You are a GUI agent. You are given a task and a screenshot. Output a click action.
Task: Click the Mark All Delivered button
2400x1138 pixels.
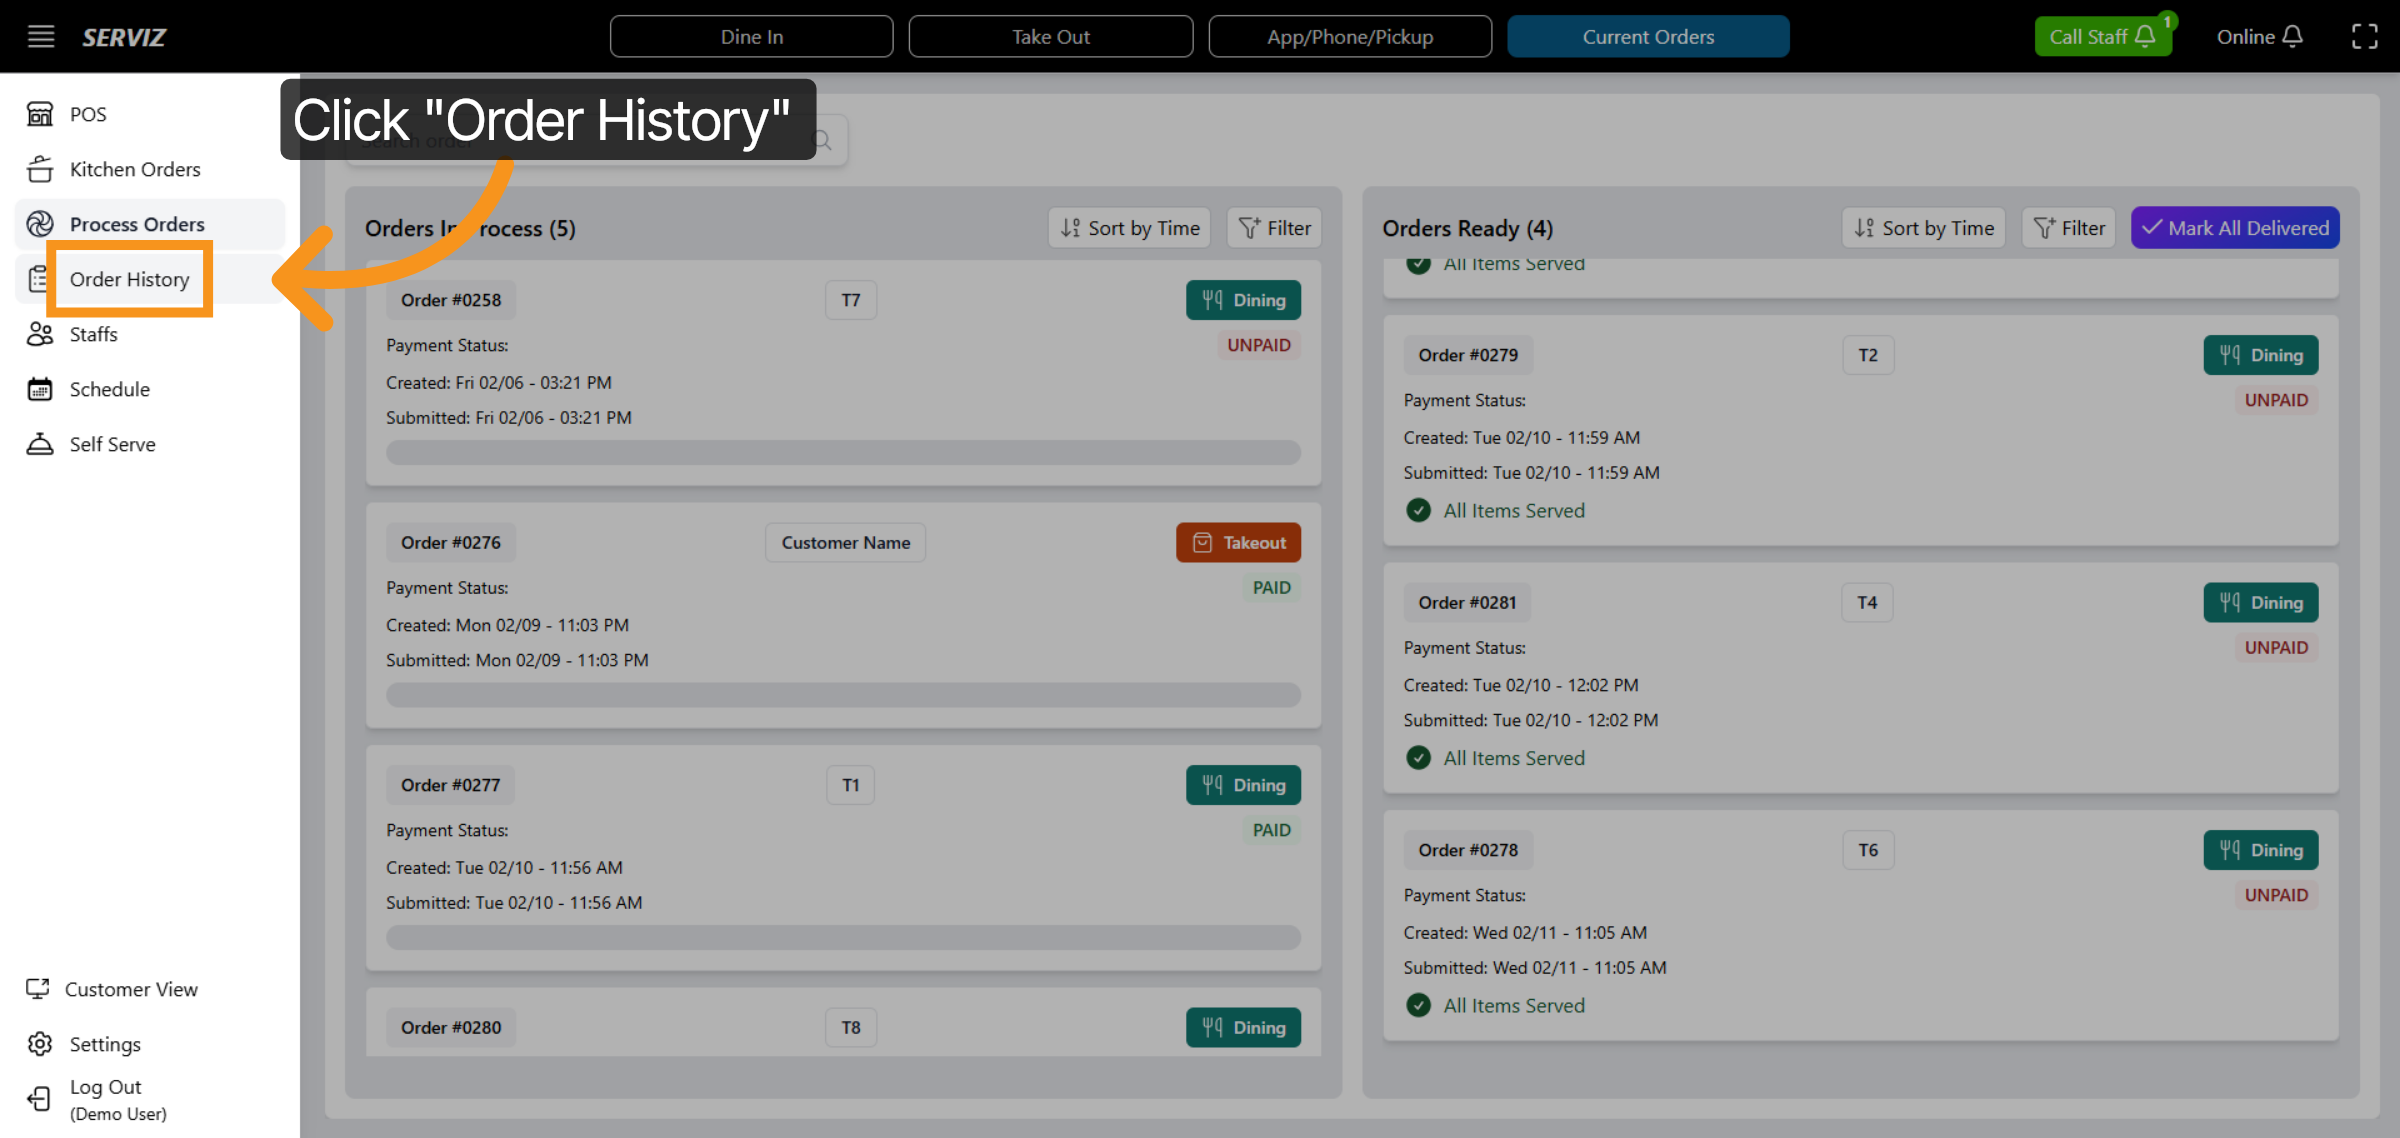point(2235,227)
